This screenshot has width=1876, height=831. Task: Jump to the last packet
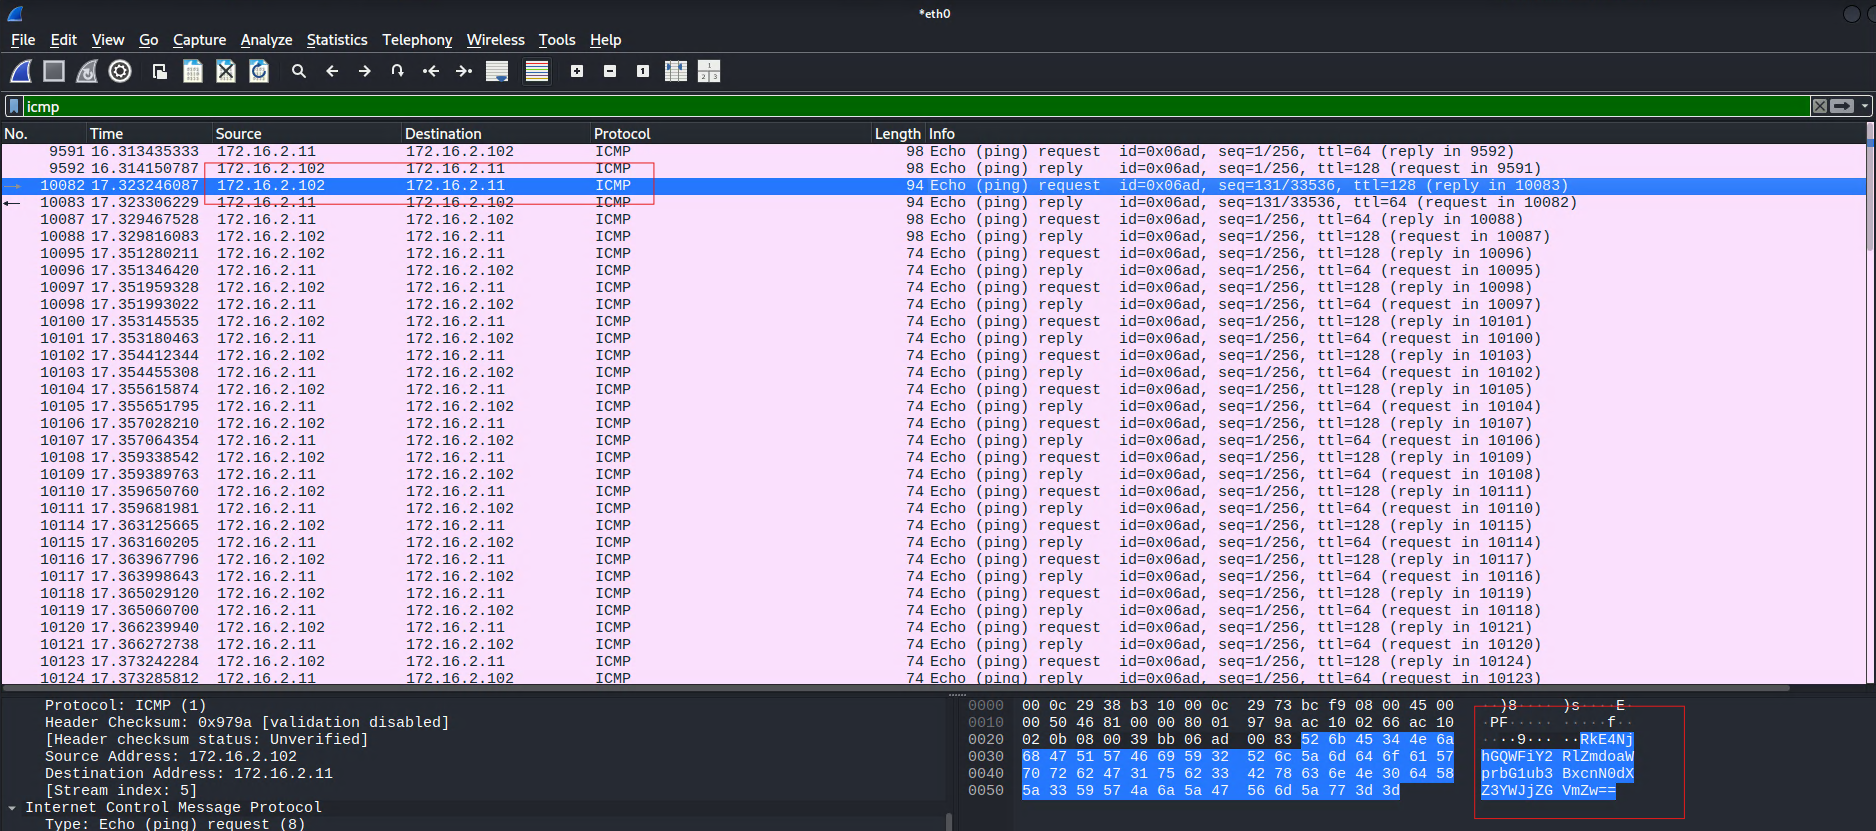click(x=464, y=71)
